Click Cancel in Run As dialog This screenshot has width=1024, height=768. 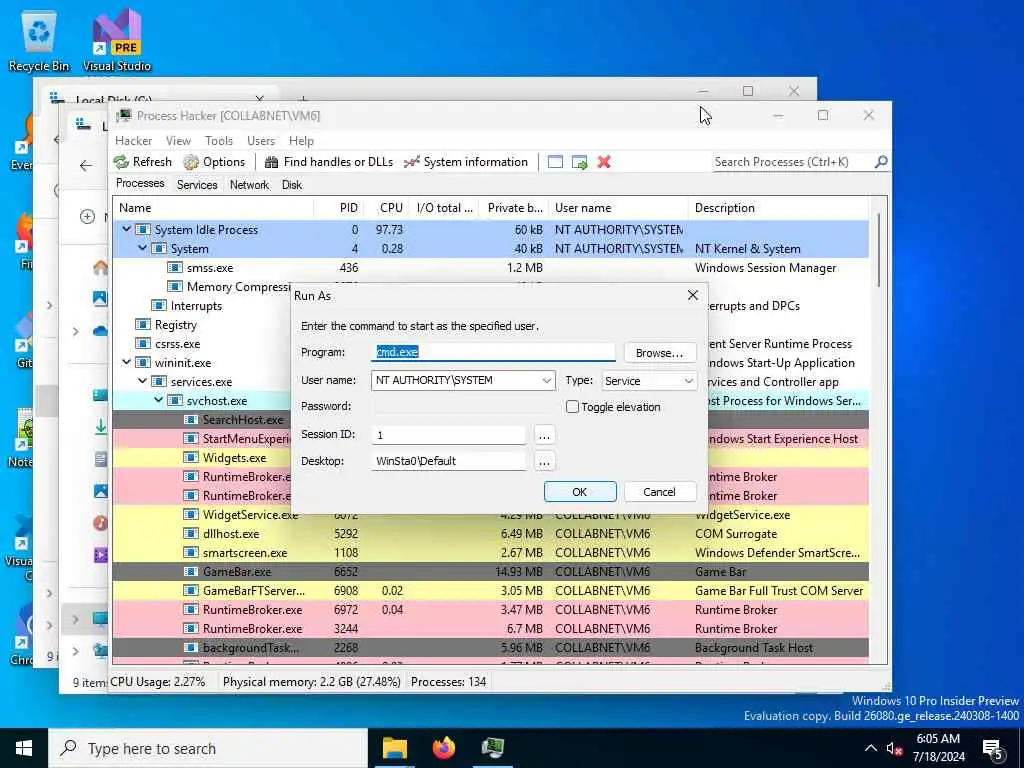coord(660,492)
